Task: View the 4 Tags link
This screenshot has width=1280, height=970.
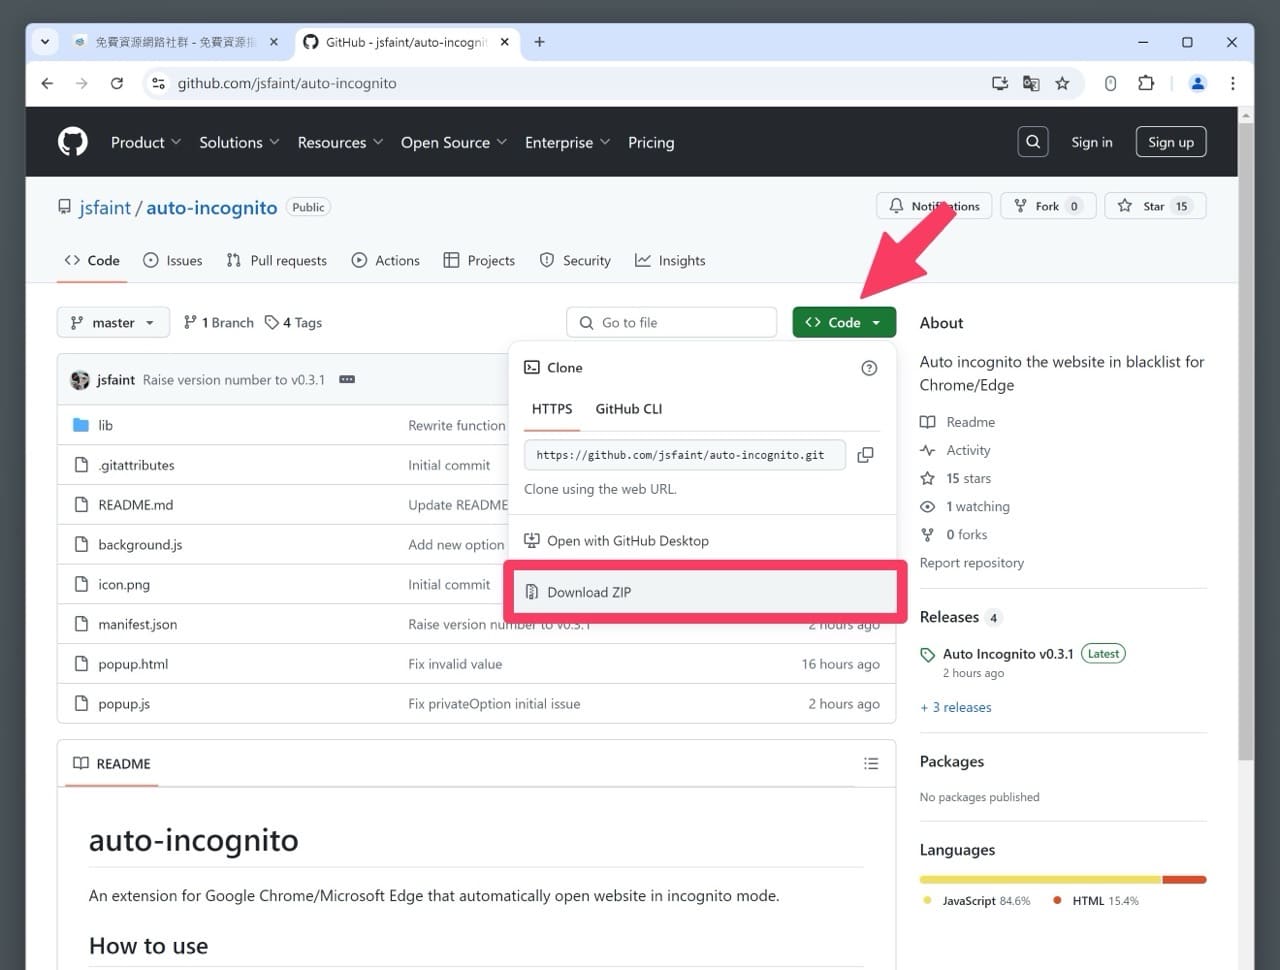Action: pyautogui.click(x=293, y=322)
